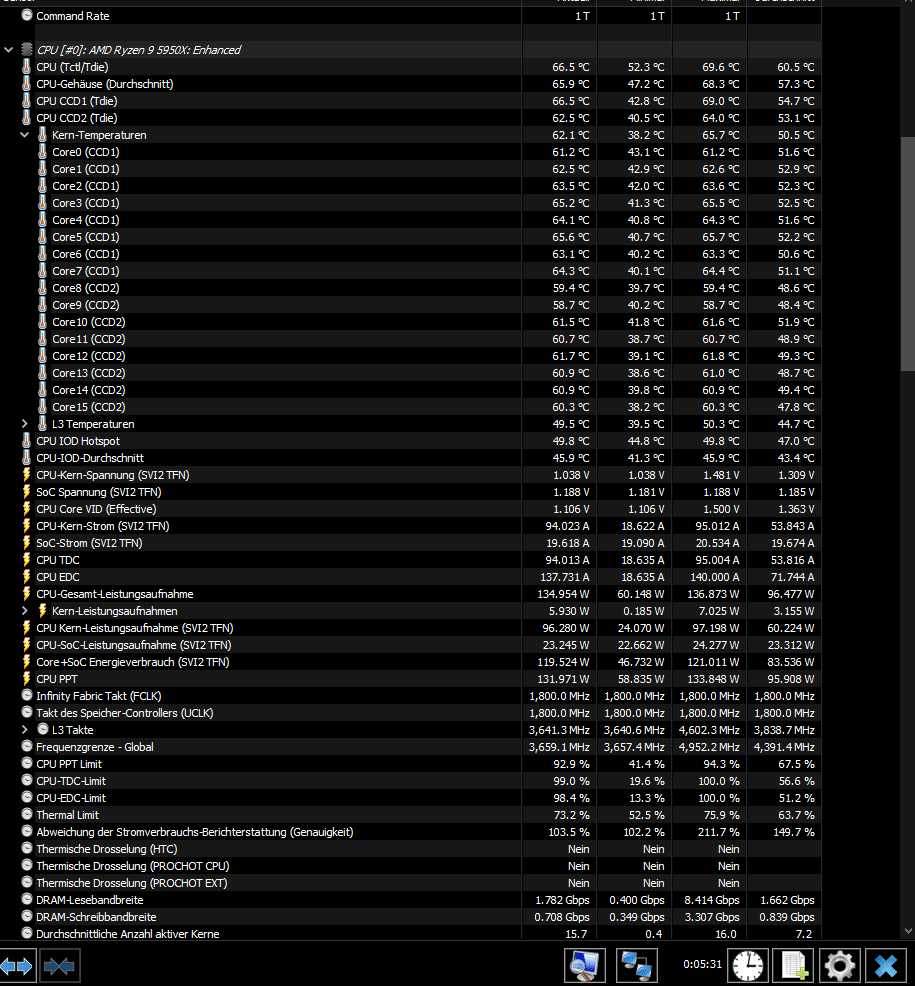Click the thermometer icon of Core0 (CCD1)
The width and height of the screenshot is (915, 986).
coord(42,152)
